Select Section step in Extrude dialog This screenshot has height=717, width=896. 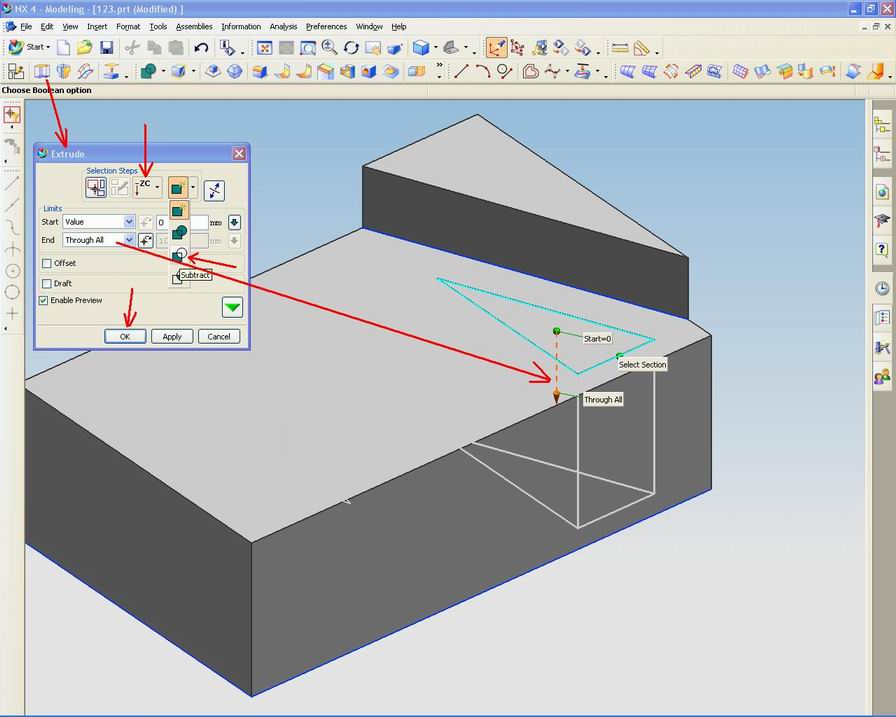point(95,187)
